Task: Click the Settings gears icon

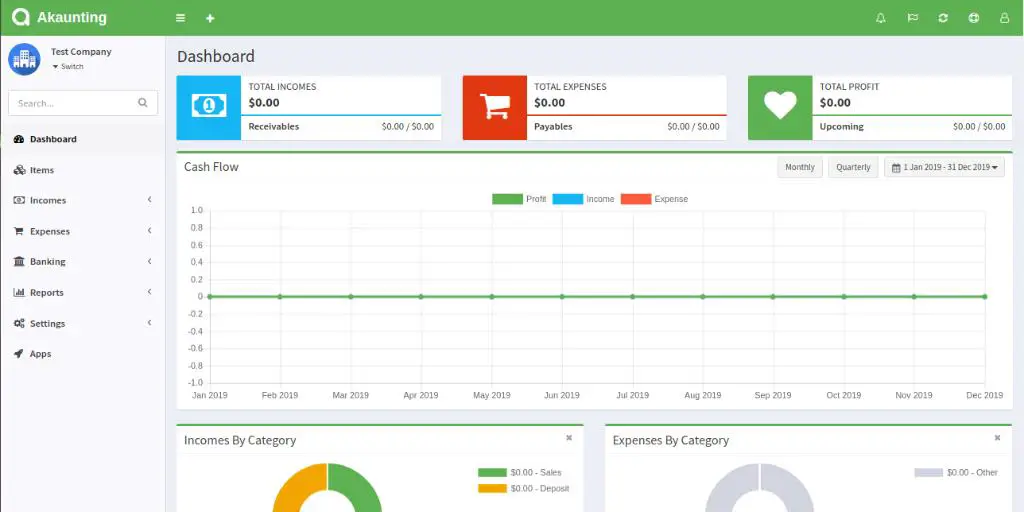Action: [x=19, y=323]
